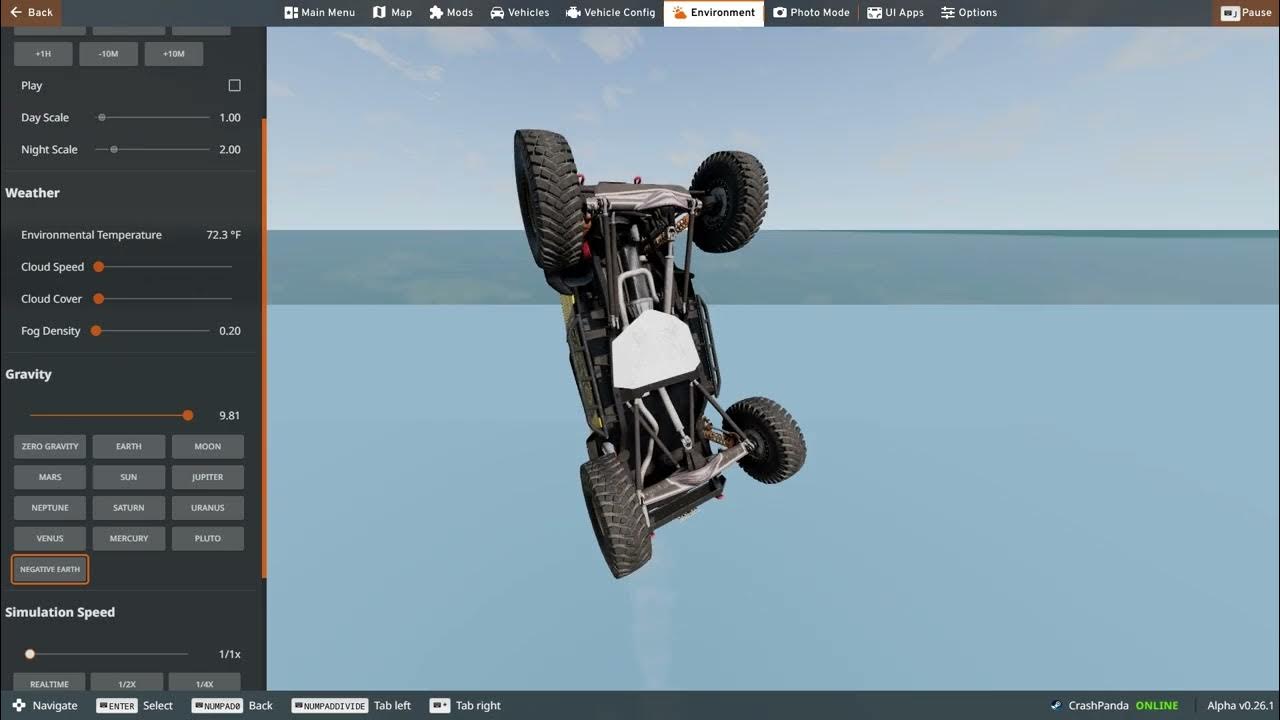Adjust the Day Scale slider

pyautogui.click(x=153, y=118)
